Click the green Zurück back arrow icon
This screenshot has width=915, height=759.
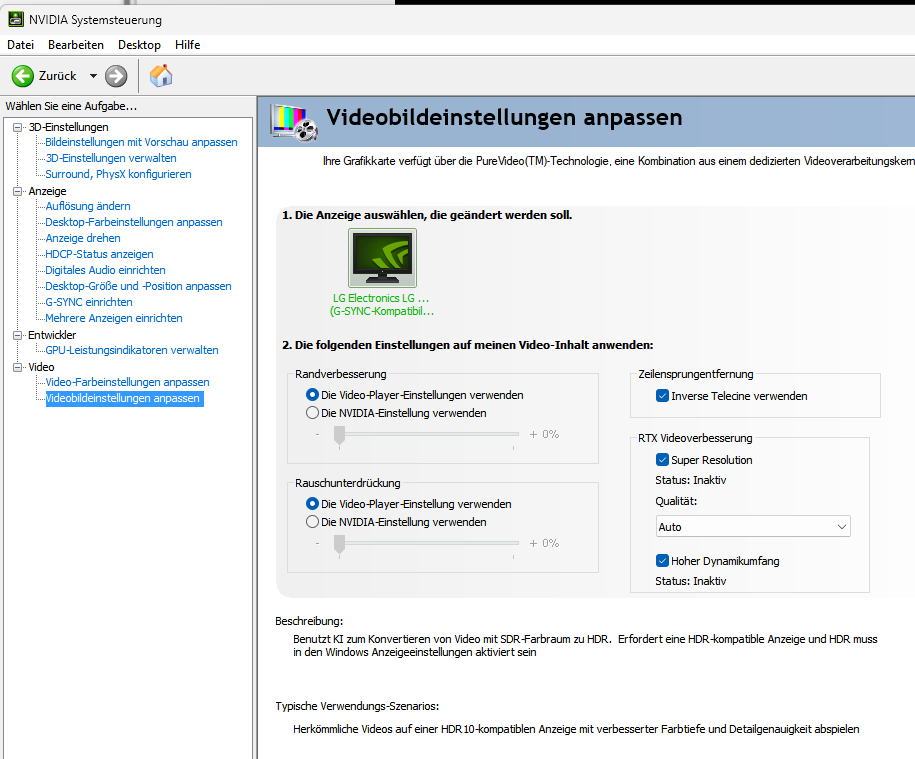coord(23,76)
